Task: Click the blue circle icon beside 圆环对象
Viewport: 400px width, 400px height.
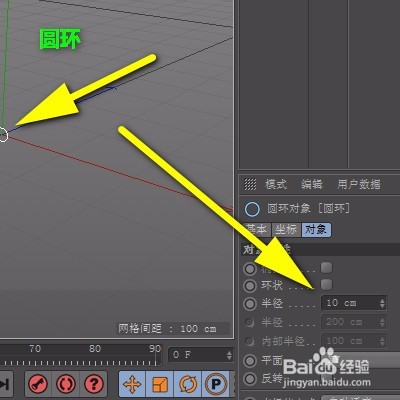Action: 252,209
